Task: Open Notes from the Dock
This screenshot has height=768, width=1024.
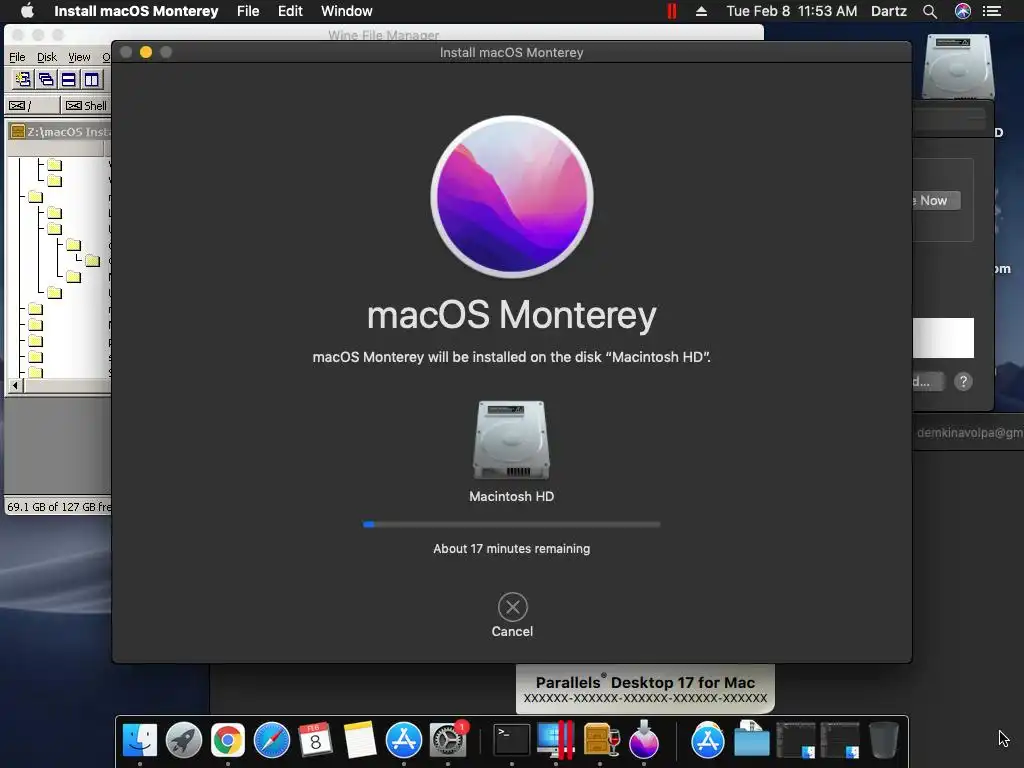Action: click(360, 740)
